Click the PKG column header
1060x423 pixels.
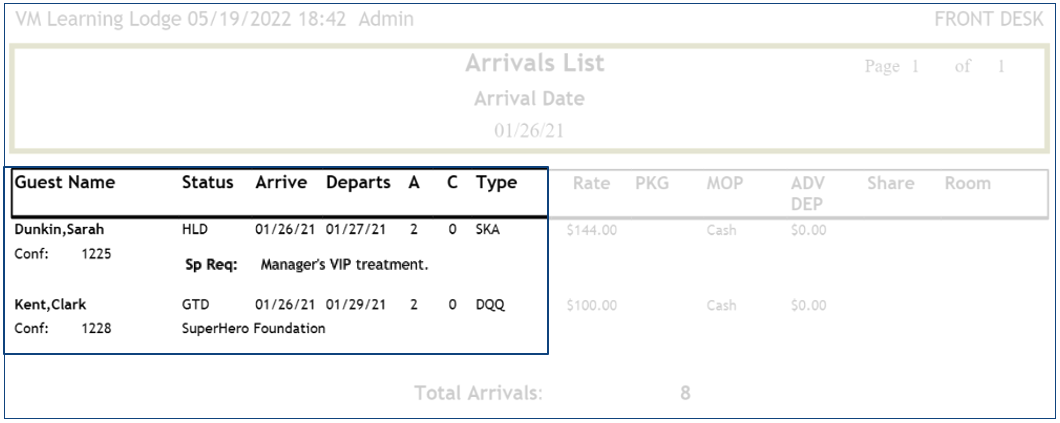(651, 184)
